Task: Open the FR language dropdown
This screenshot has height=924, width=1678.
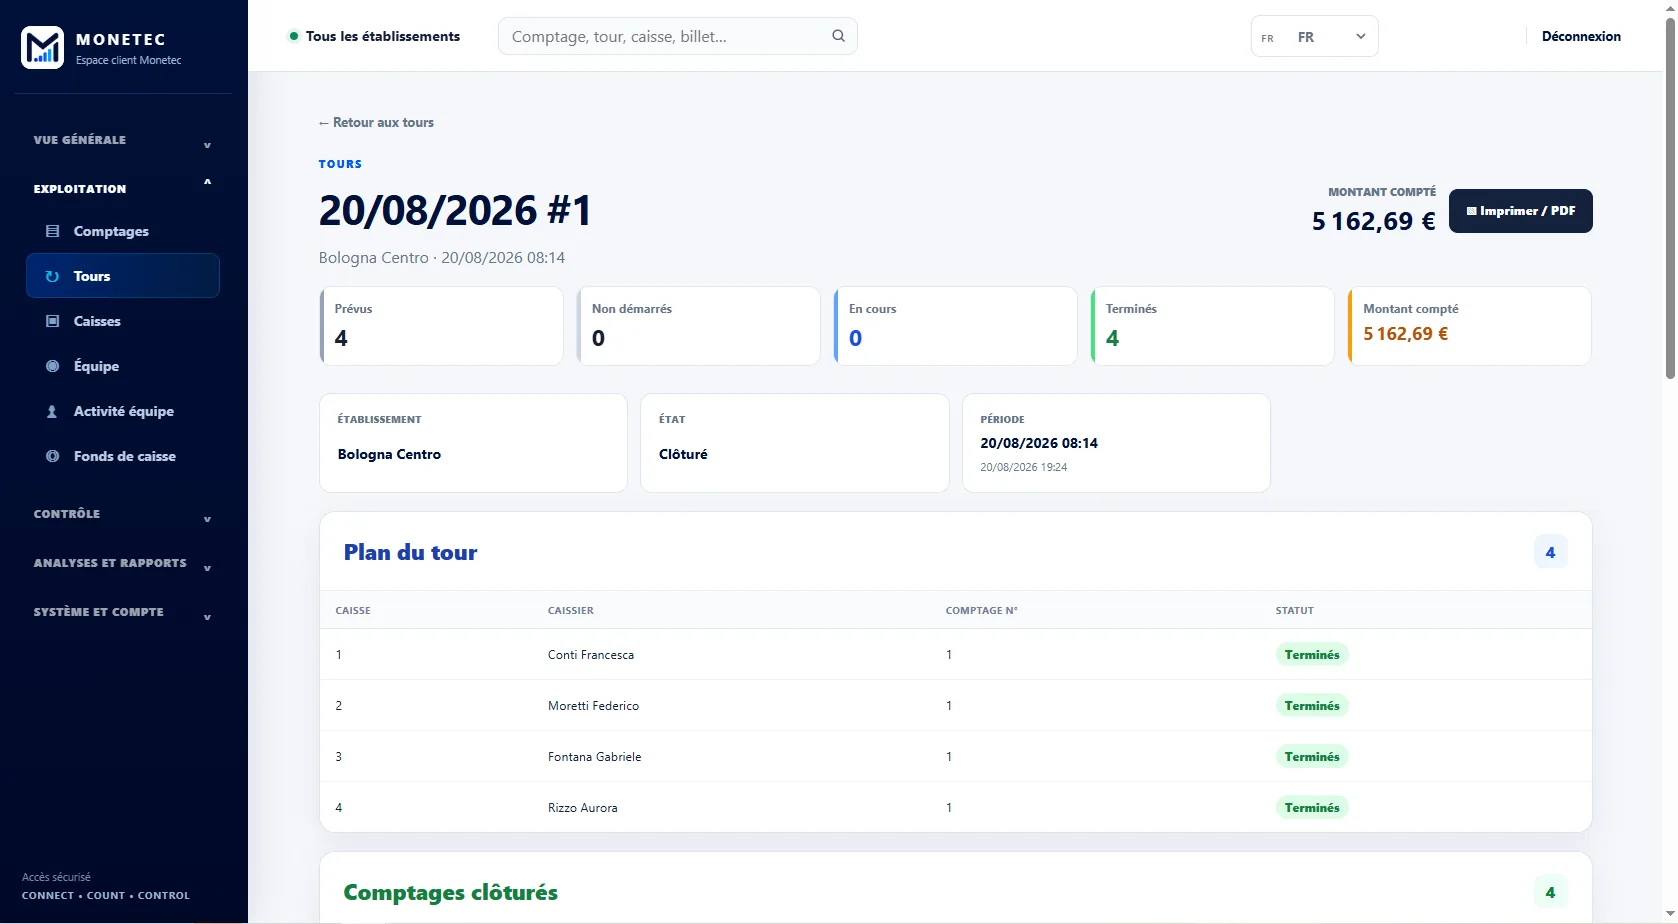Action: click(1314, 37)
